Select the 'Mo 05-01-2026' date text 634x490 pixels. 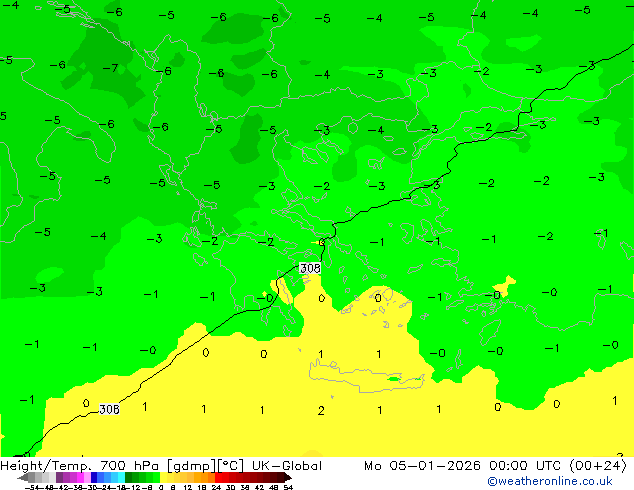(422, 466)
